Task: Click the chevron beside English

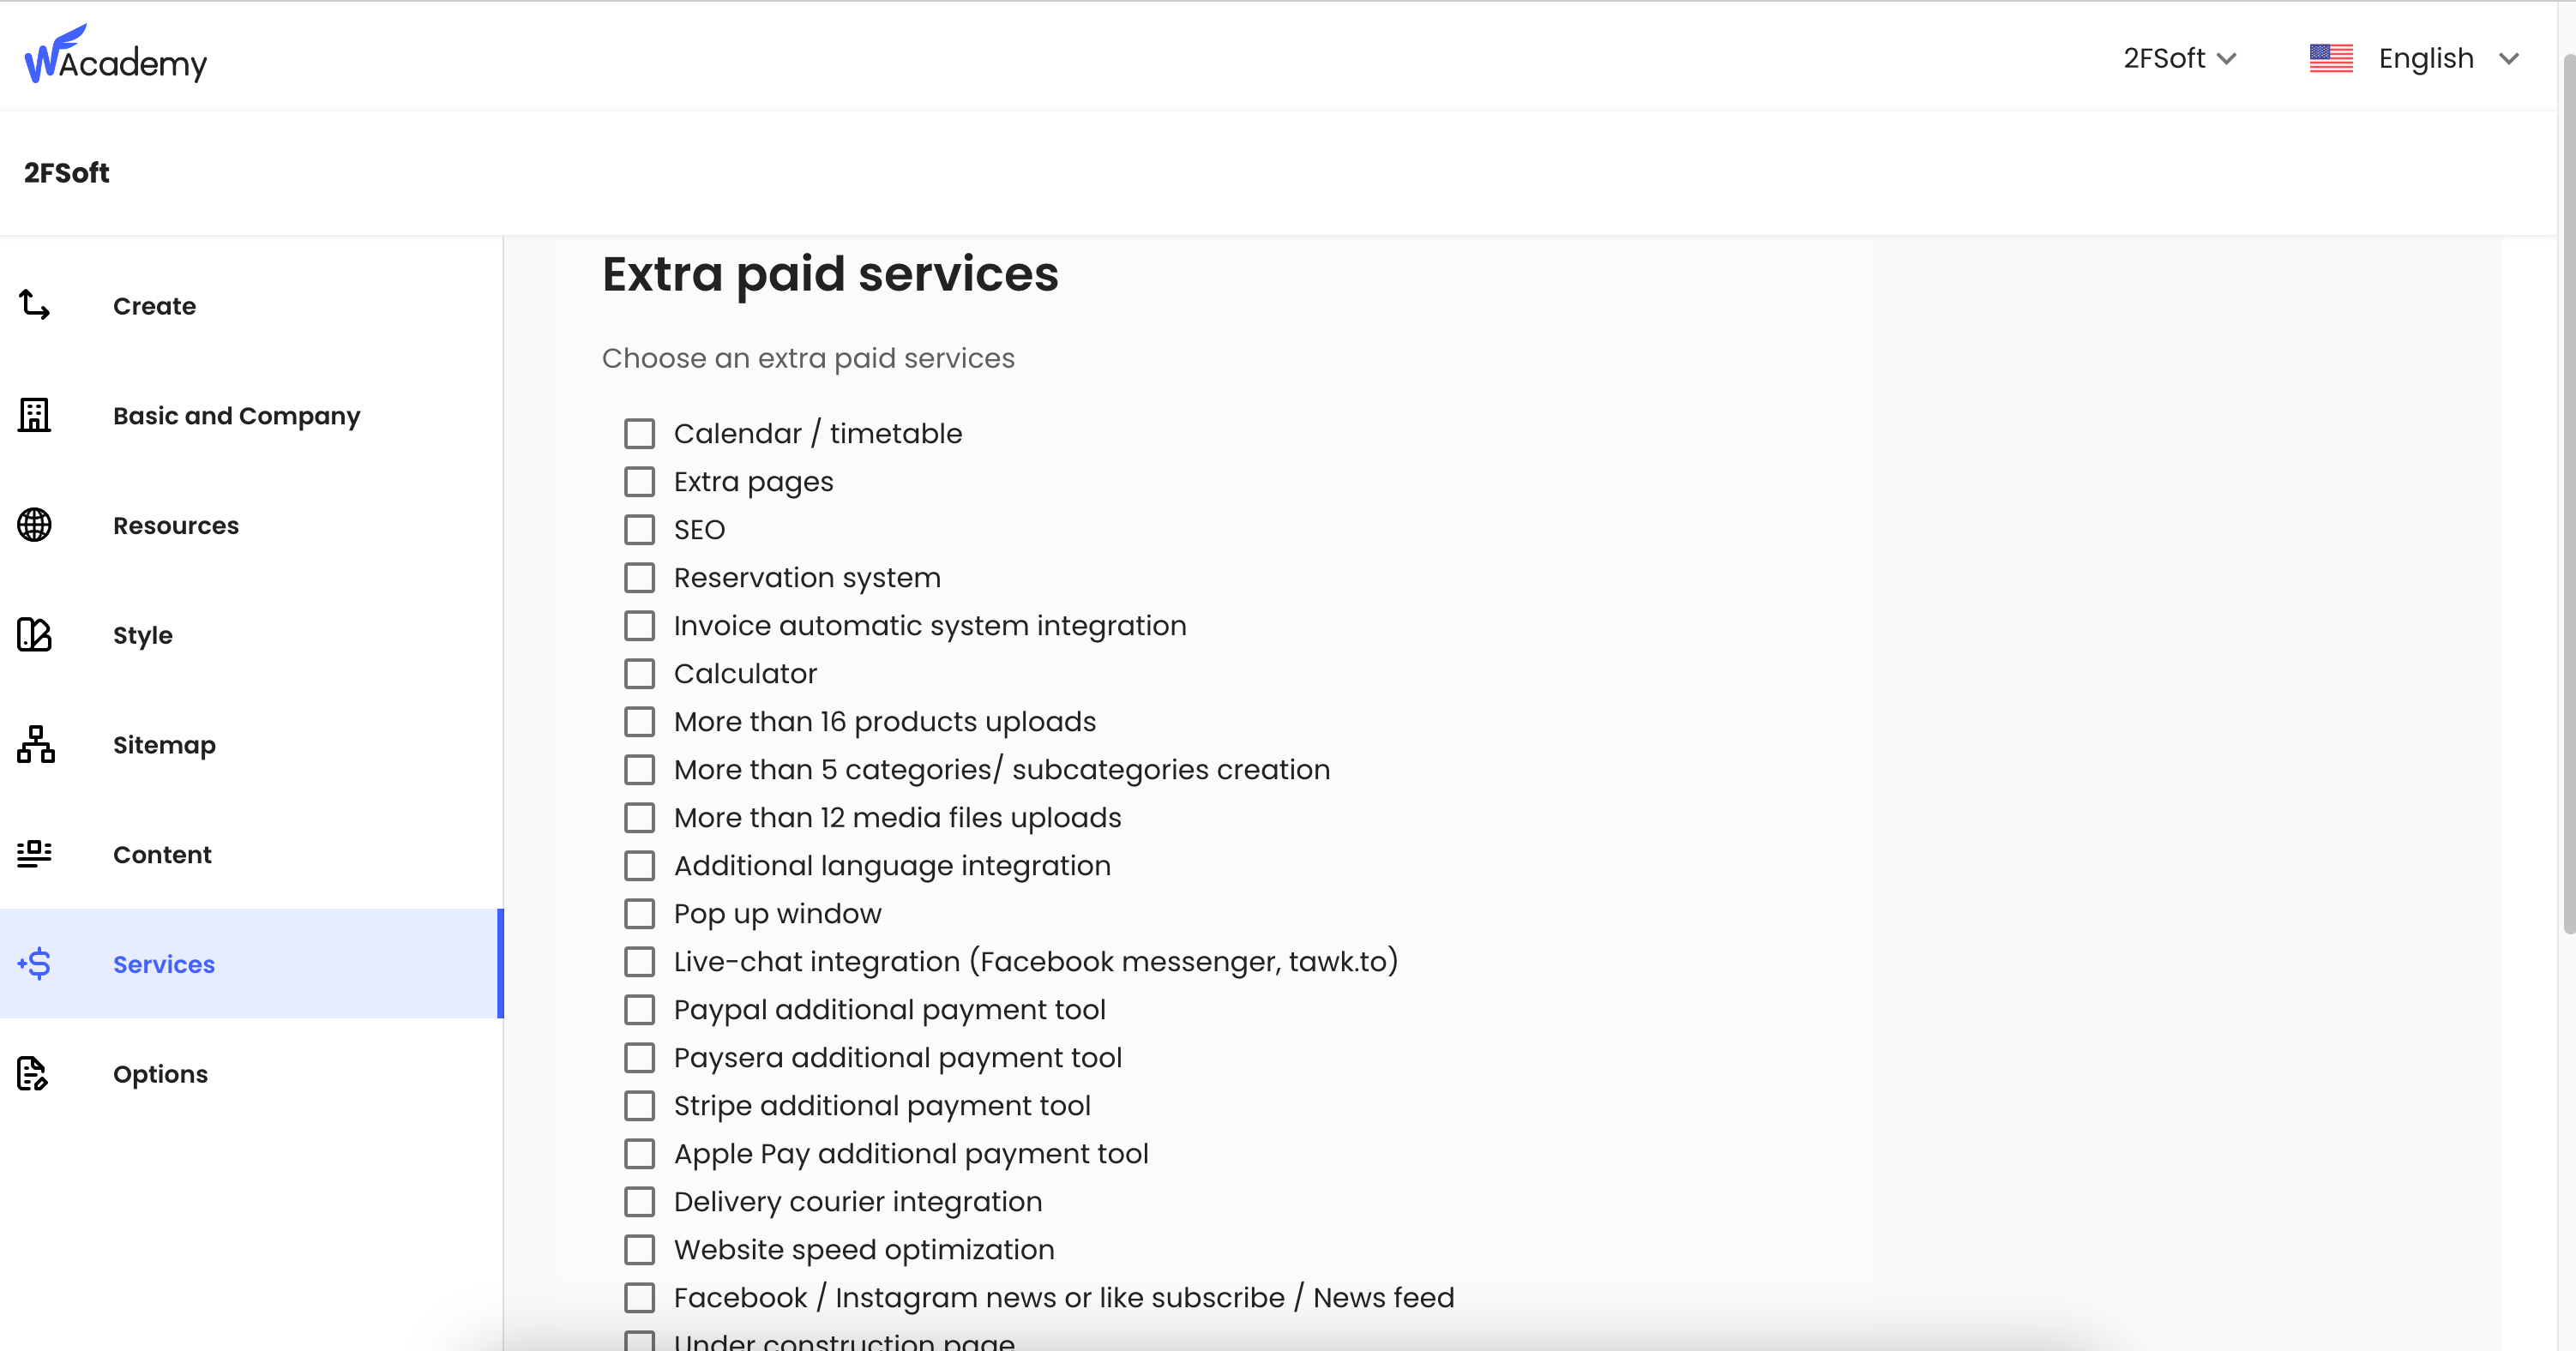Action: 2509,59
